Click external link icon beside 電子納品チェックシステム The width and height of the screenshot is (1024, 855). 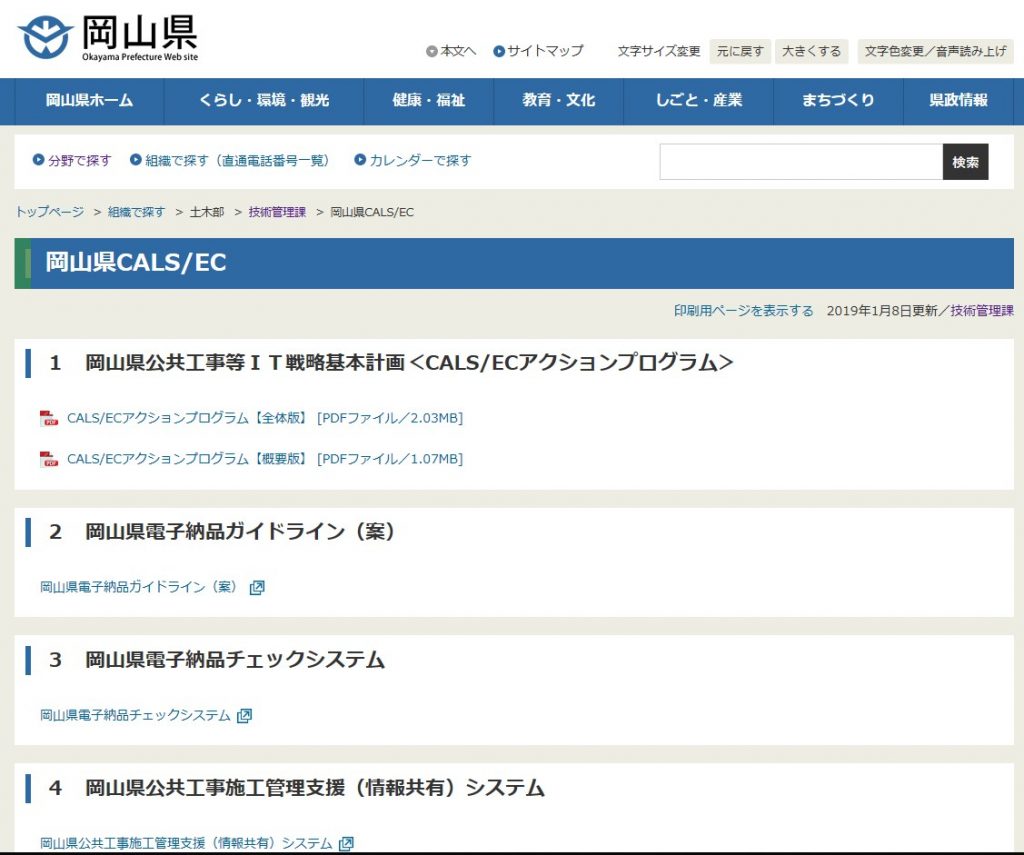click(x=244, y=715)
